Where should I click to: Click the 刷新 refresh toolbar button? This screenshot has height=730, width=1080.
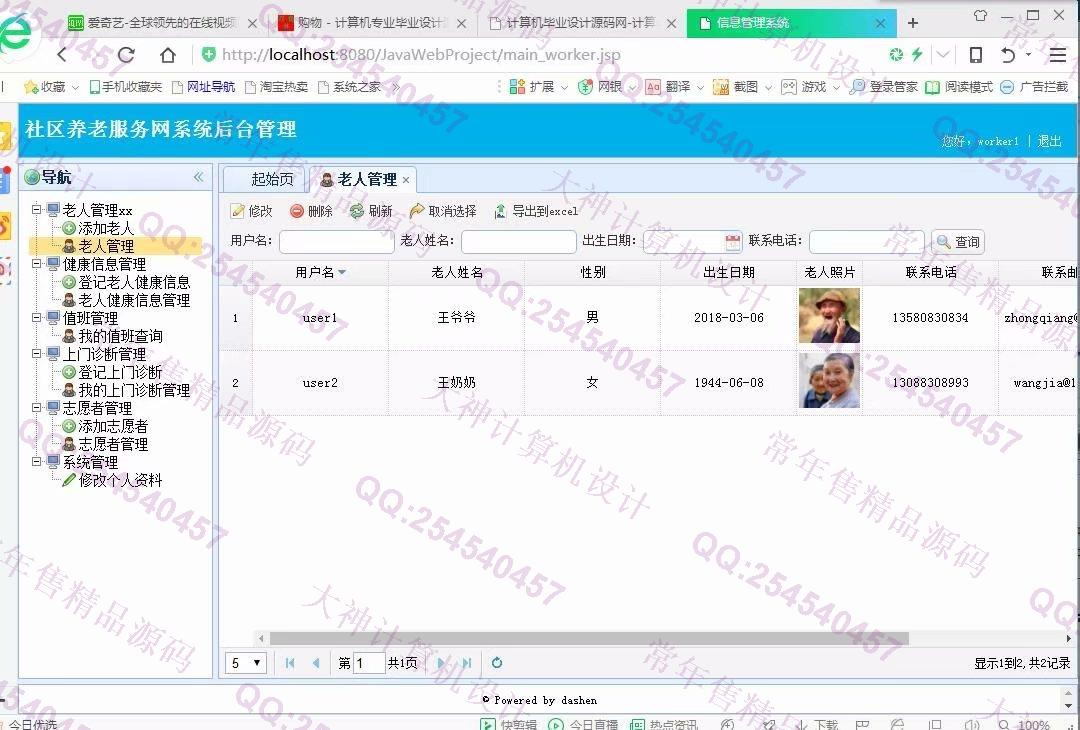pos(371,211)
